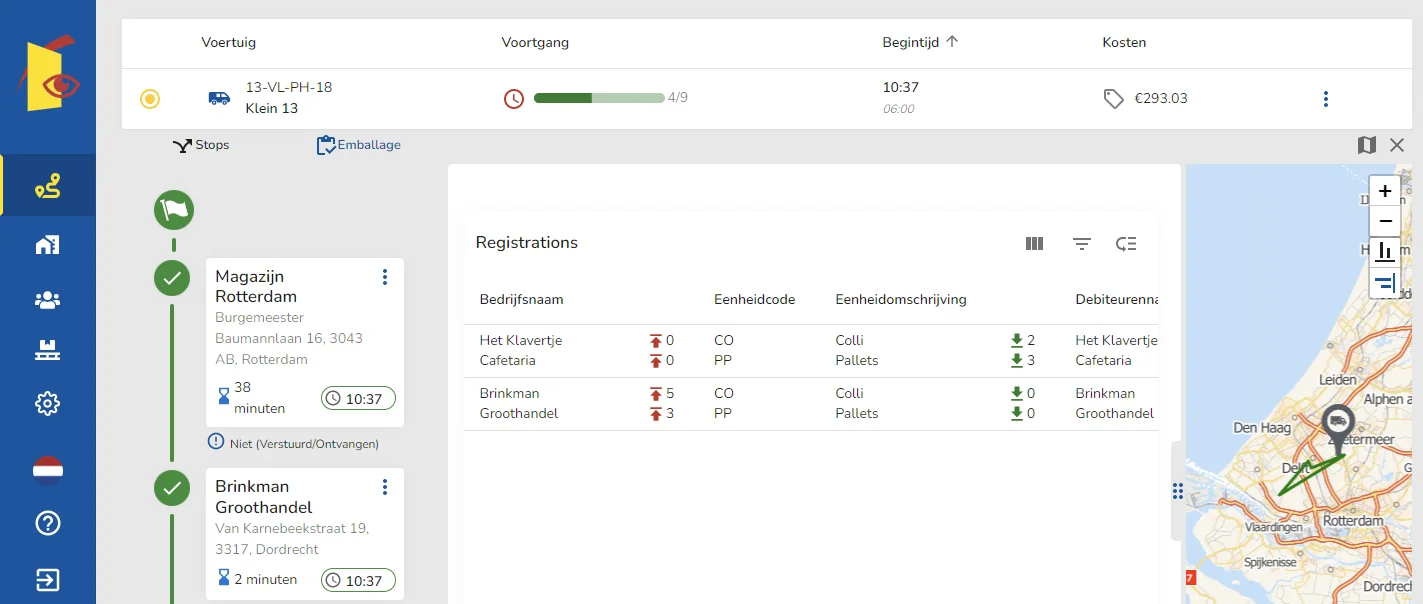1423x604 pixels.
Task: Open the warehouse buildings sidebar icon
Action: [x=48, y=245]
